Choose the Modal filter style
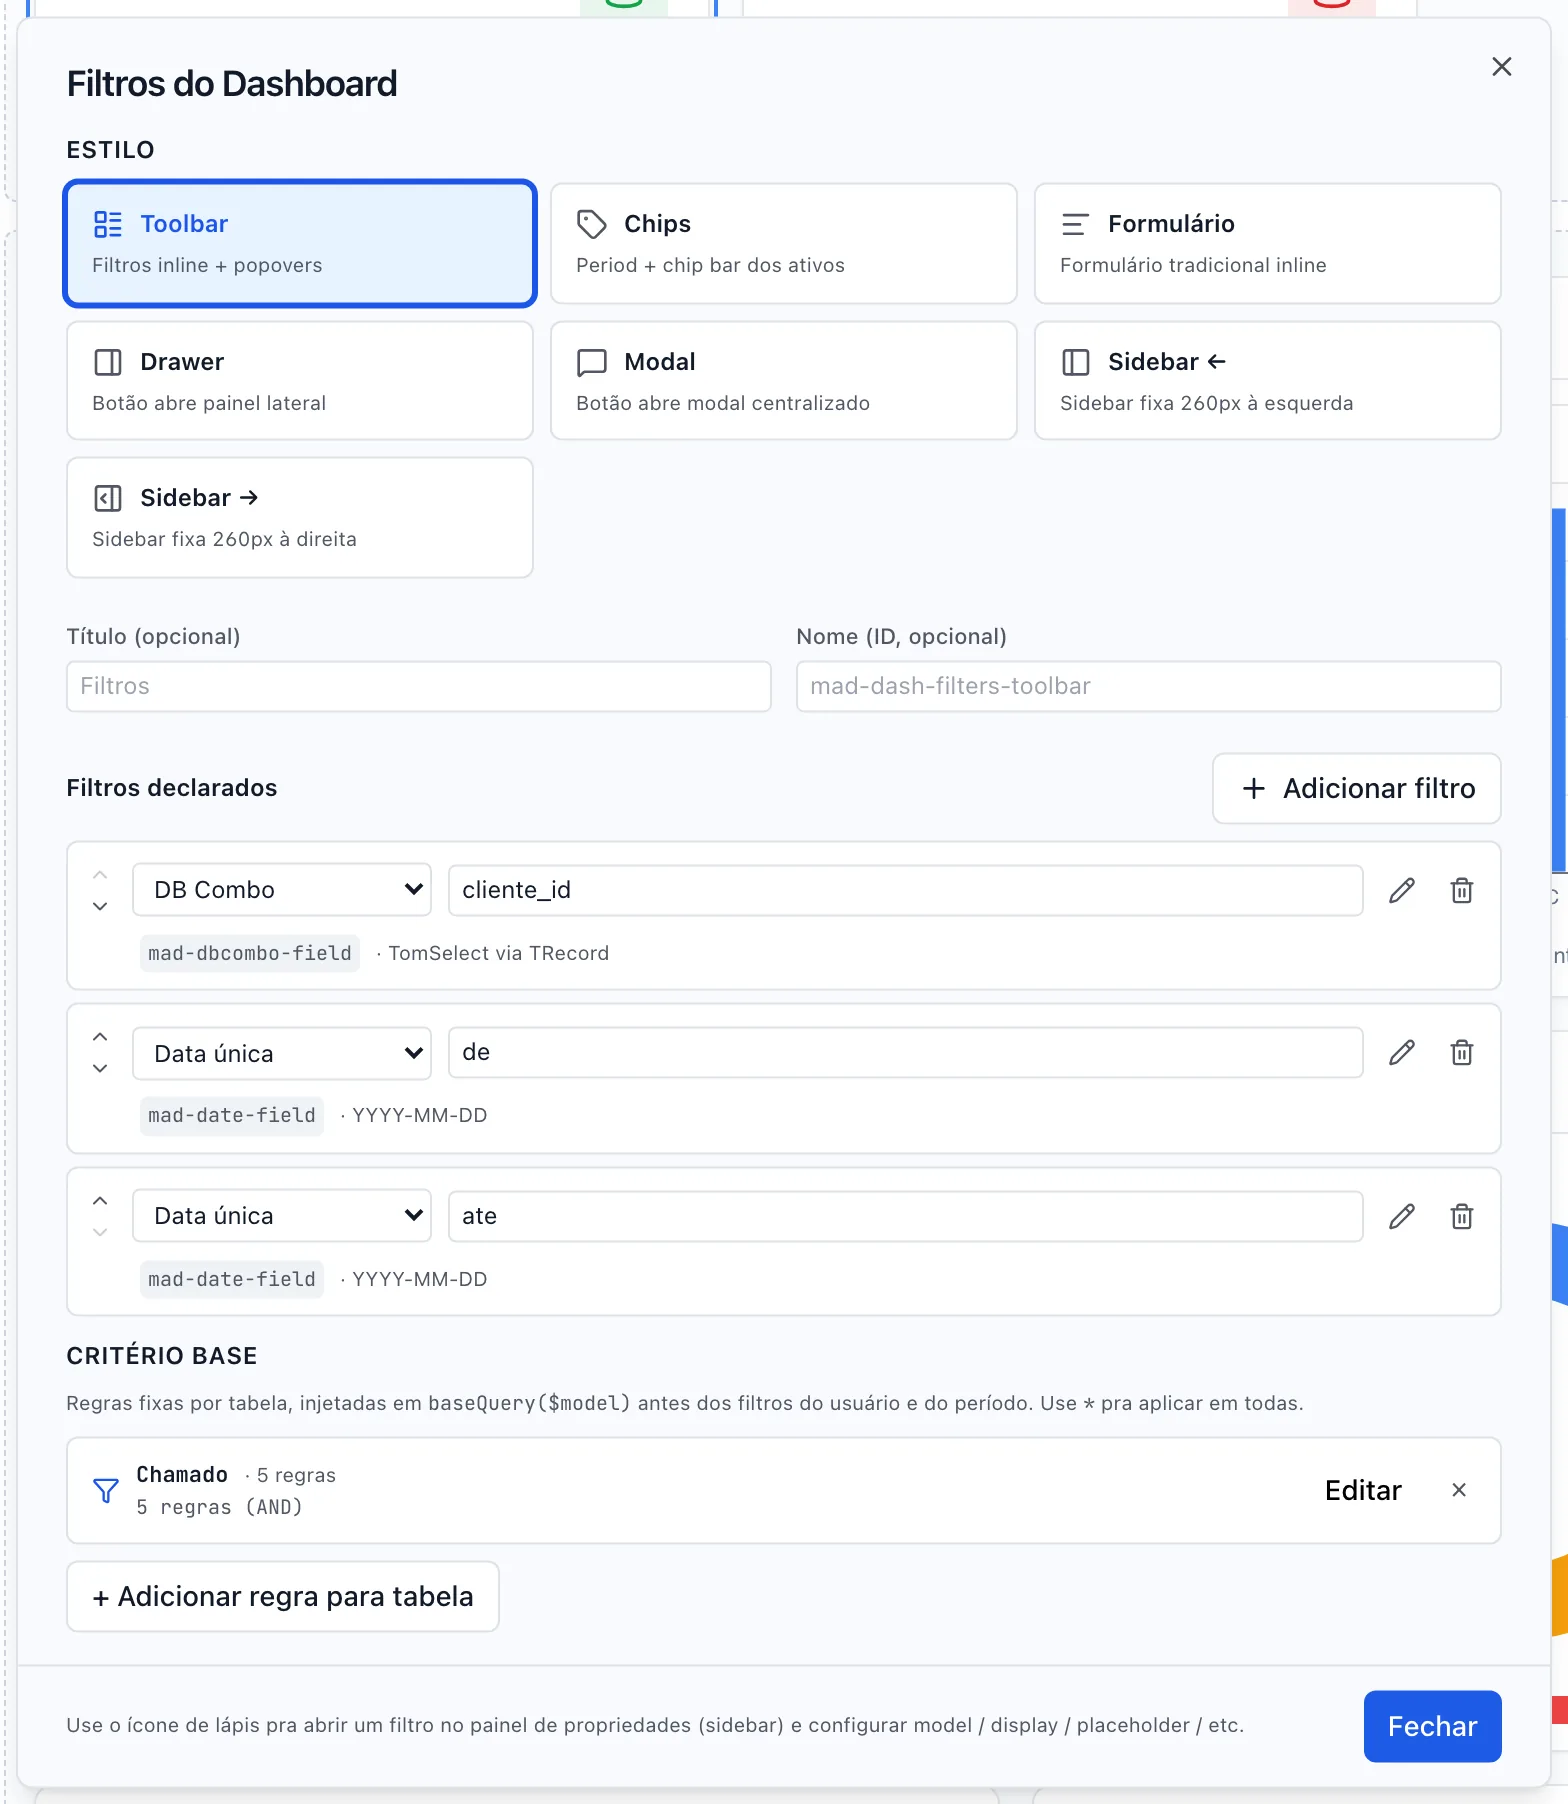The width and height of the screenshot is (1568, 1804). pyautogui.click(x=784, y=380)
